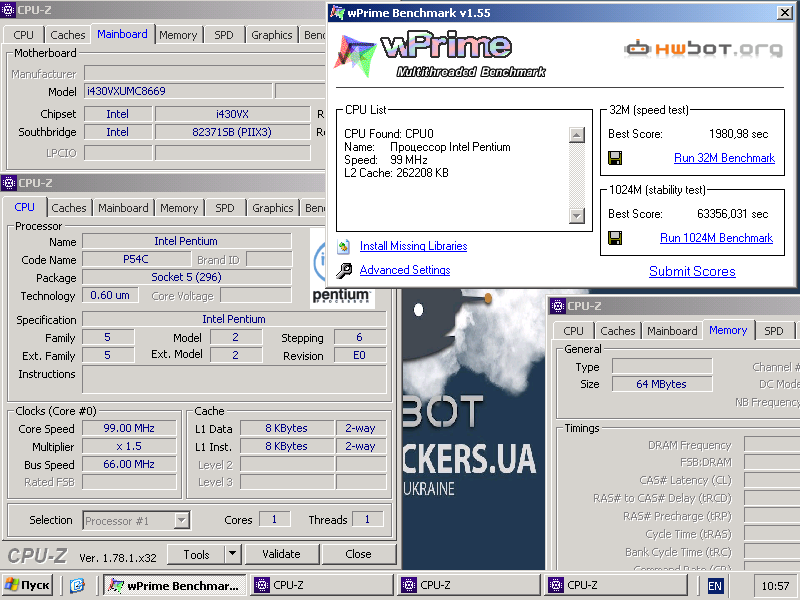
Task: Switch to Caches tab in top CPU-Z
Action: click(68, 35)
